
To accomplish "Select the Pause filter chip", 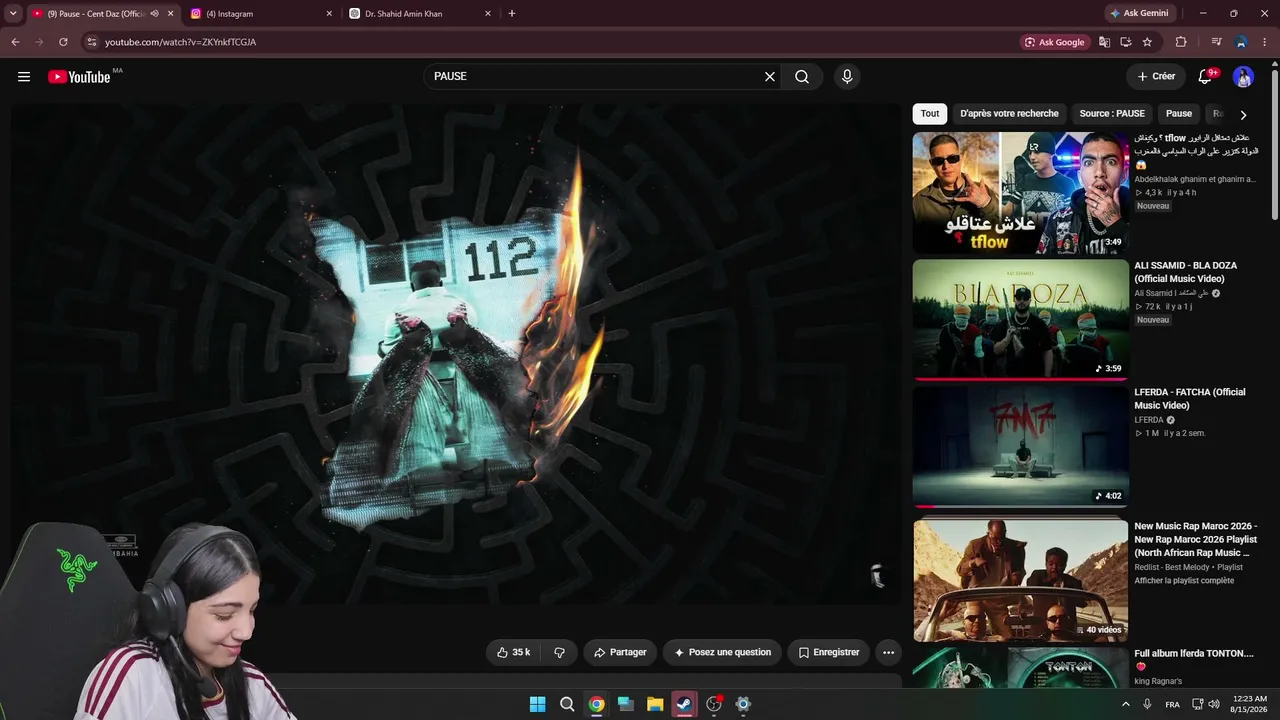I will pyautogui.click(x=1179, y=114).
